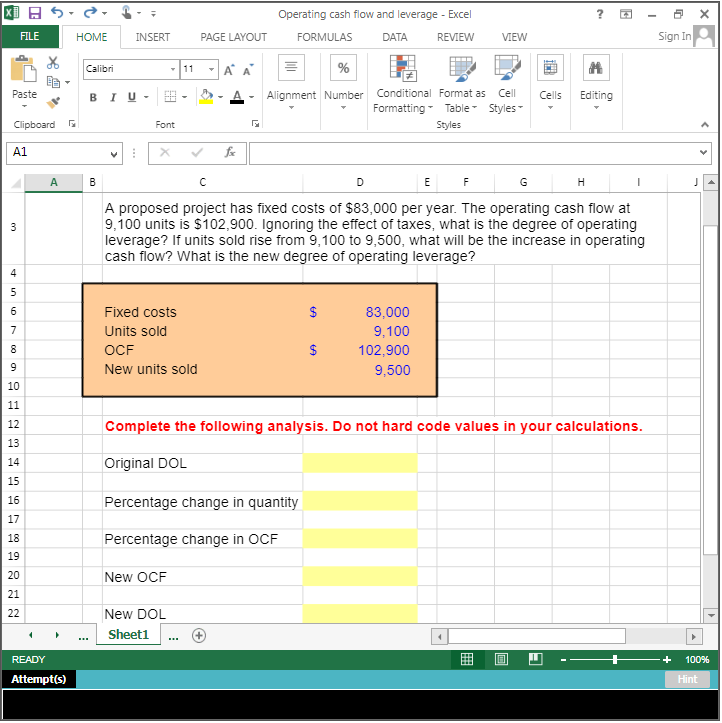
Task: Click the Paste clipboard icon
Action: pyautogui.click(x=24, y=69)
